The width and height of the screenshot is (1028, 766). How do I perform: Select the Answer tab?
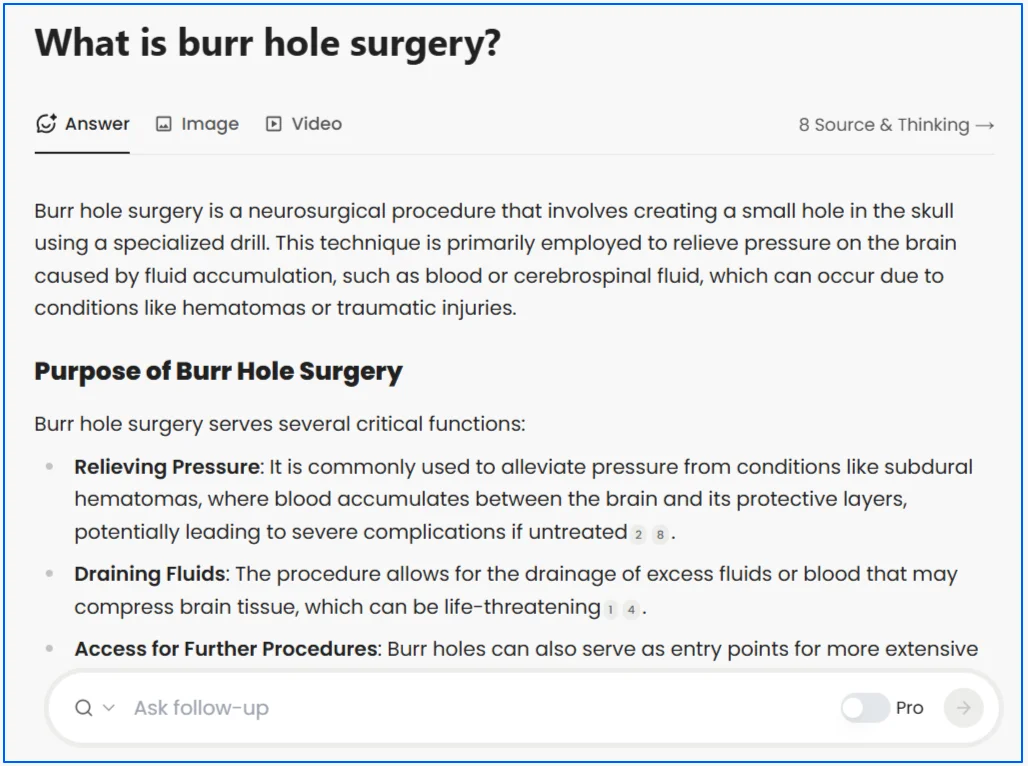coord(82,124)
